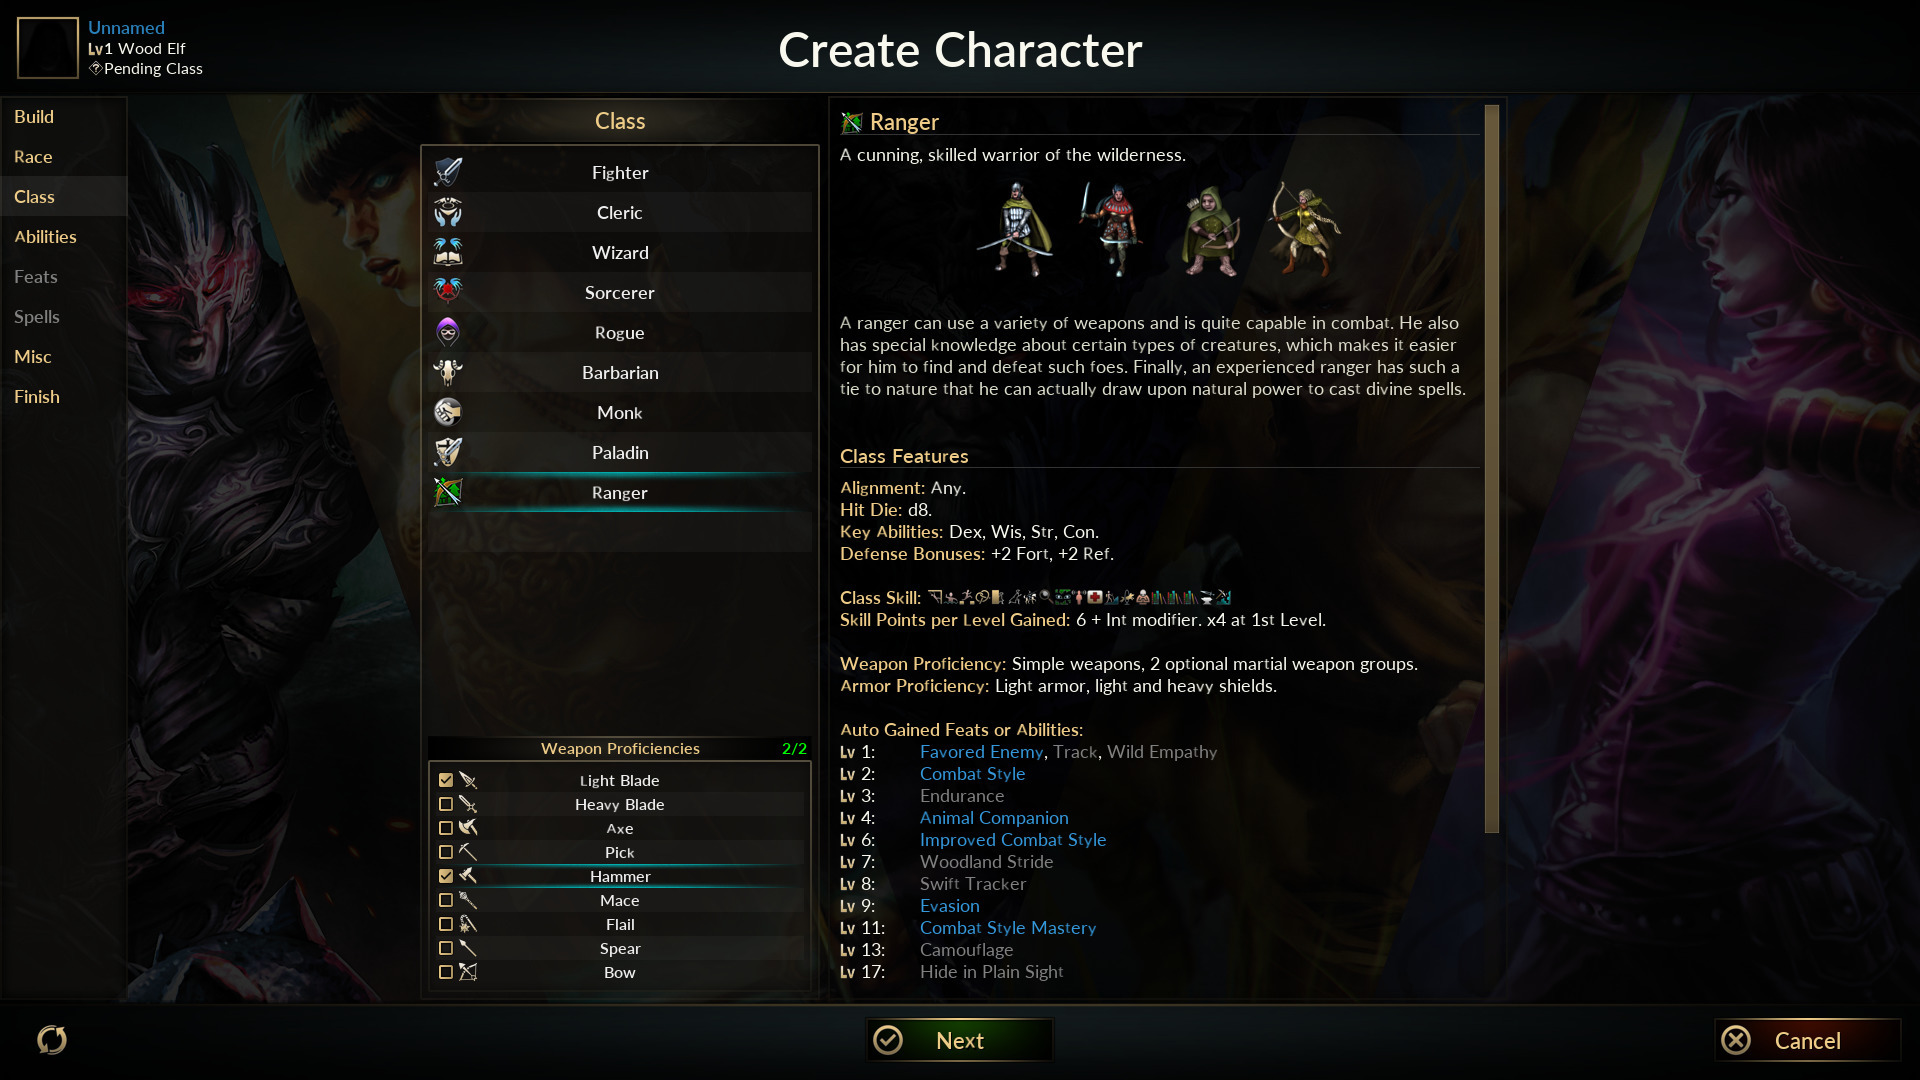Viewport: 1920px width, 1080px height.
Task: Select the Sorcerer class icon
Action: point(447,292)
